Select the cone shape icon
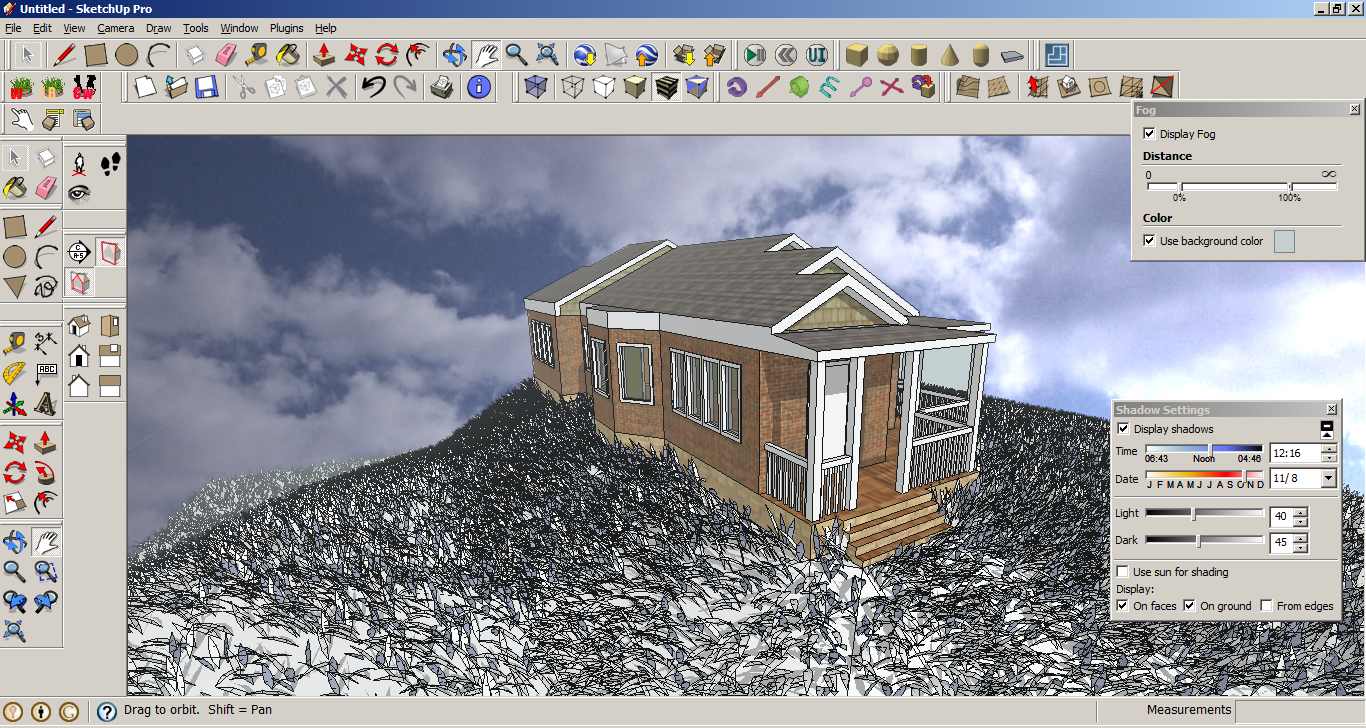Screen dimensions: 1366x728 (950, 54)
